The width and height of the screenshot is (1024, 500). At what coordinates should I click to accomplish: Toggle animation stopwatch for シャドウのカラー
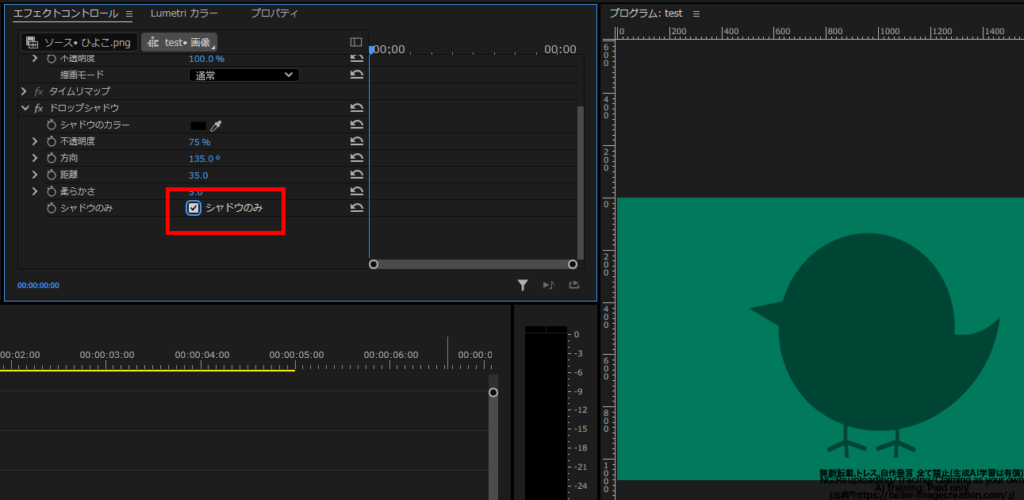[x=52, y=125]
